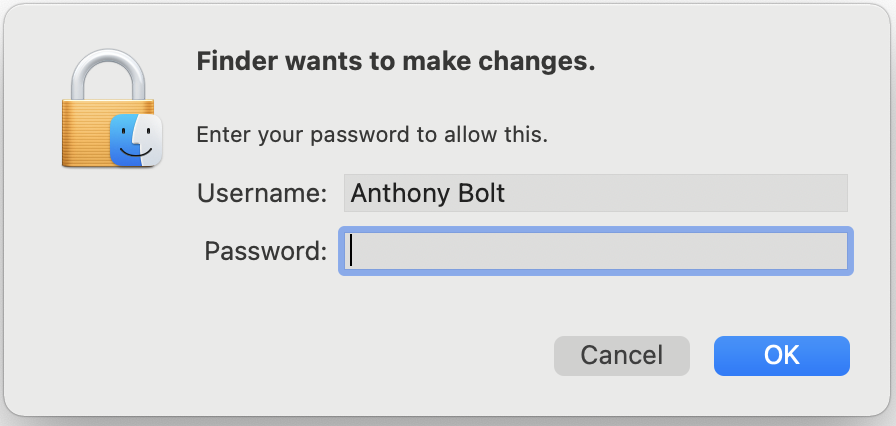
Task: Click the "Finder wants to make changes." heading
Action: [396, 62]
